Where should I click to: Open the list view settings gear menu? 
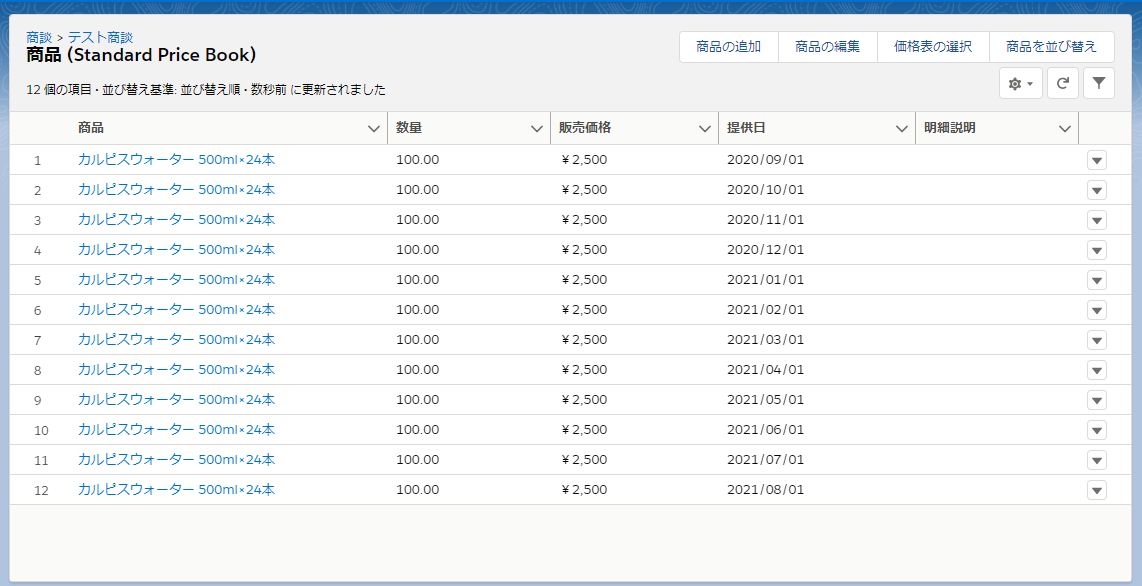tap(1020, 84)
